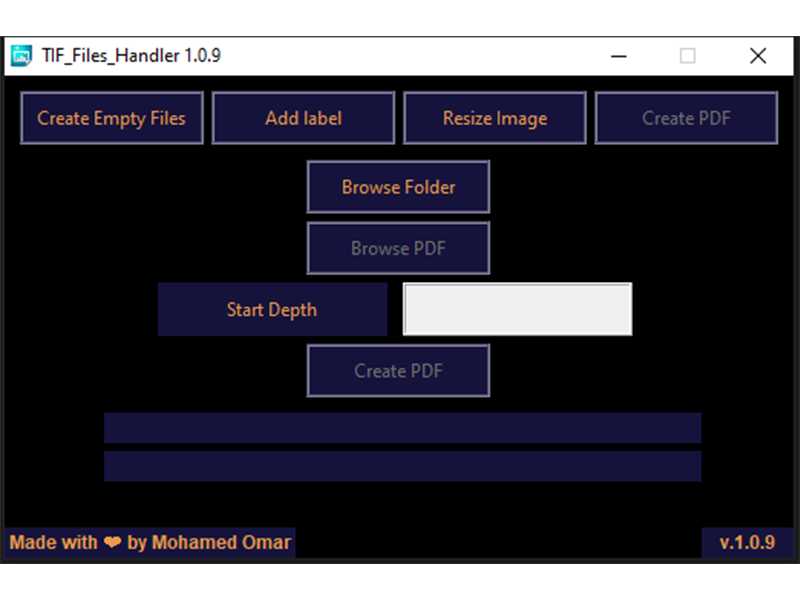Screen dimensions: 800x600
Task: Select the Resize Image mode
Action: point(494,118)
